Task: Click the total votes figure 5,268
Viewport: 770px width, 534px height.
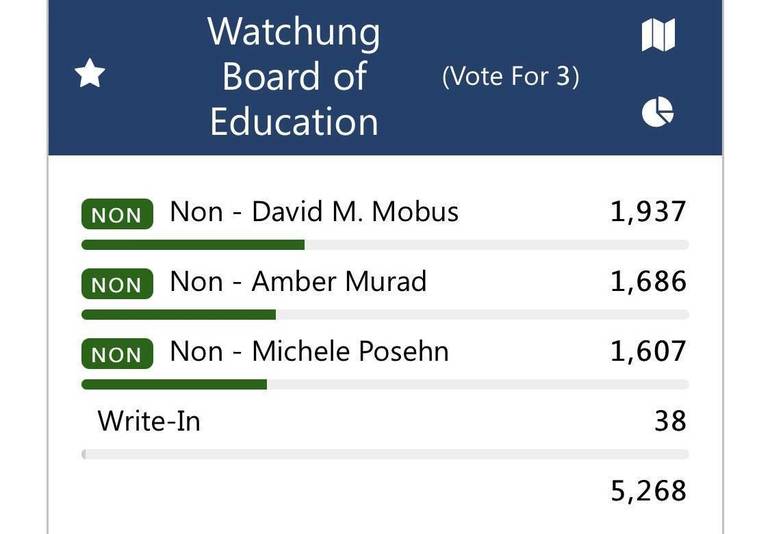Action: click(x=648, y=491)
